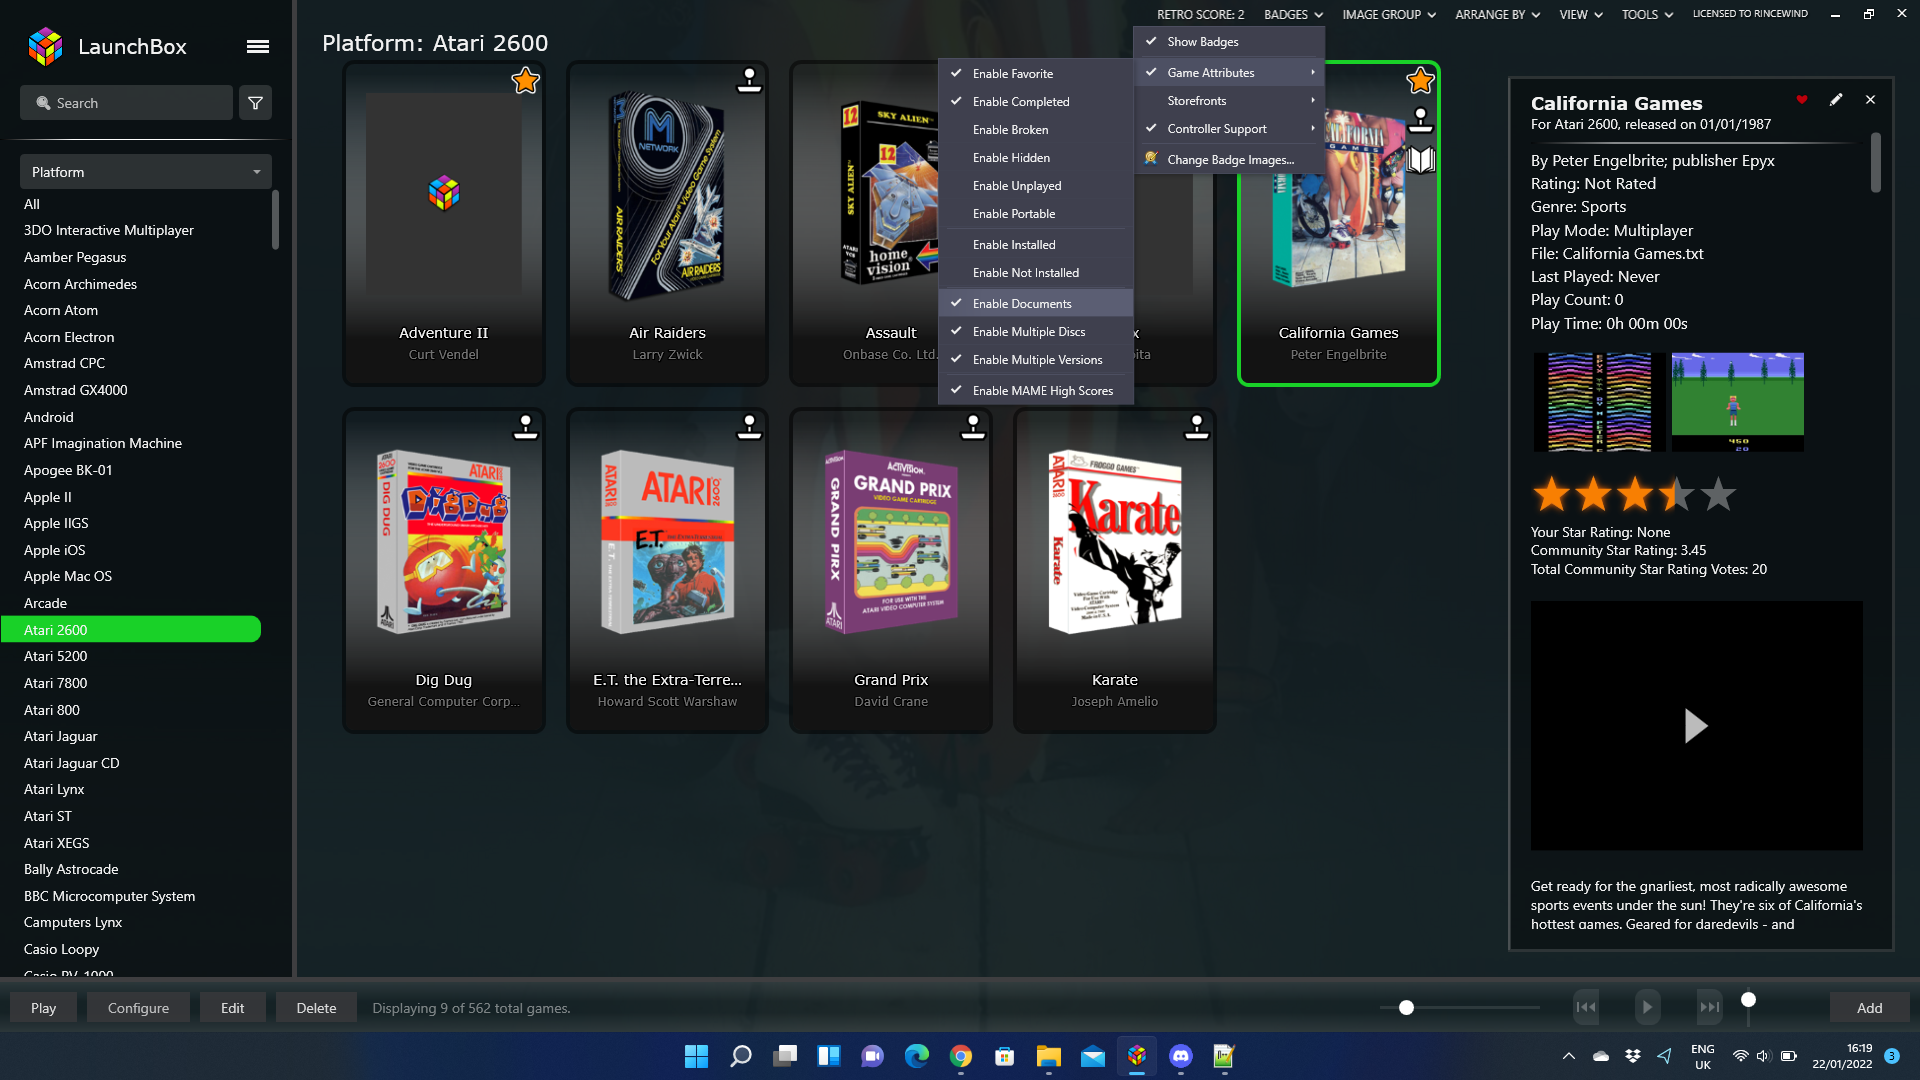The height and width of the screenshot is (1080, 1920).
Task: Select Change Badge Images menu item
Action: pyautogui.click(x=1229, y=160)
